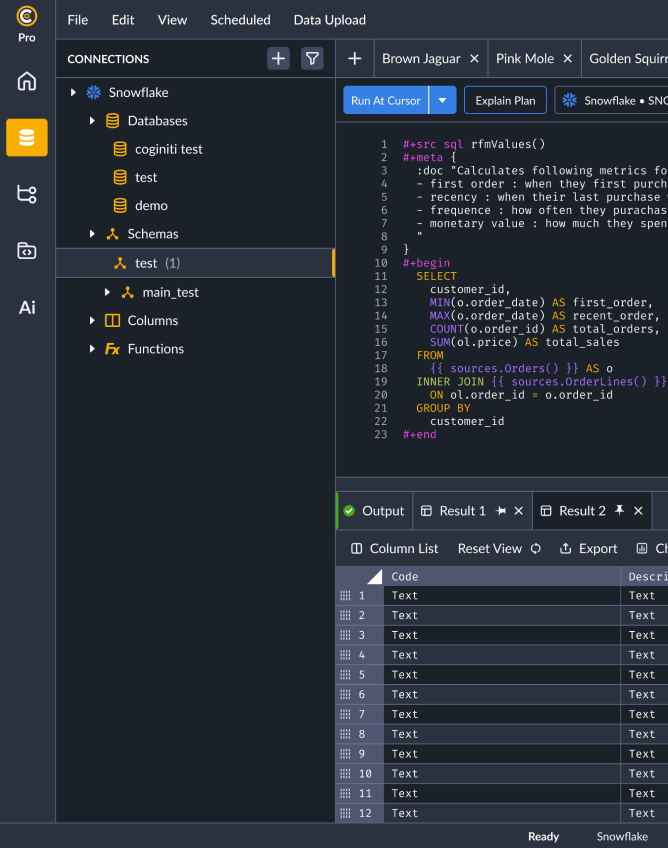Collapse the Databases tree node
This screenshot has height=848, width=668.
[92, 121]
